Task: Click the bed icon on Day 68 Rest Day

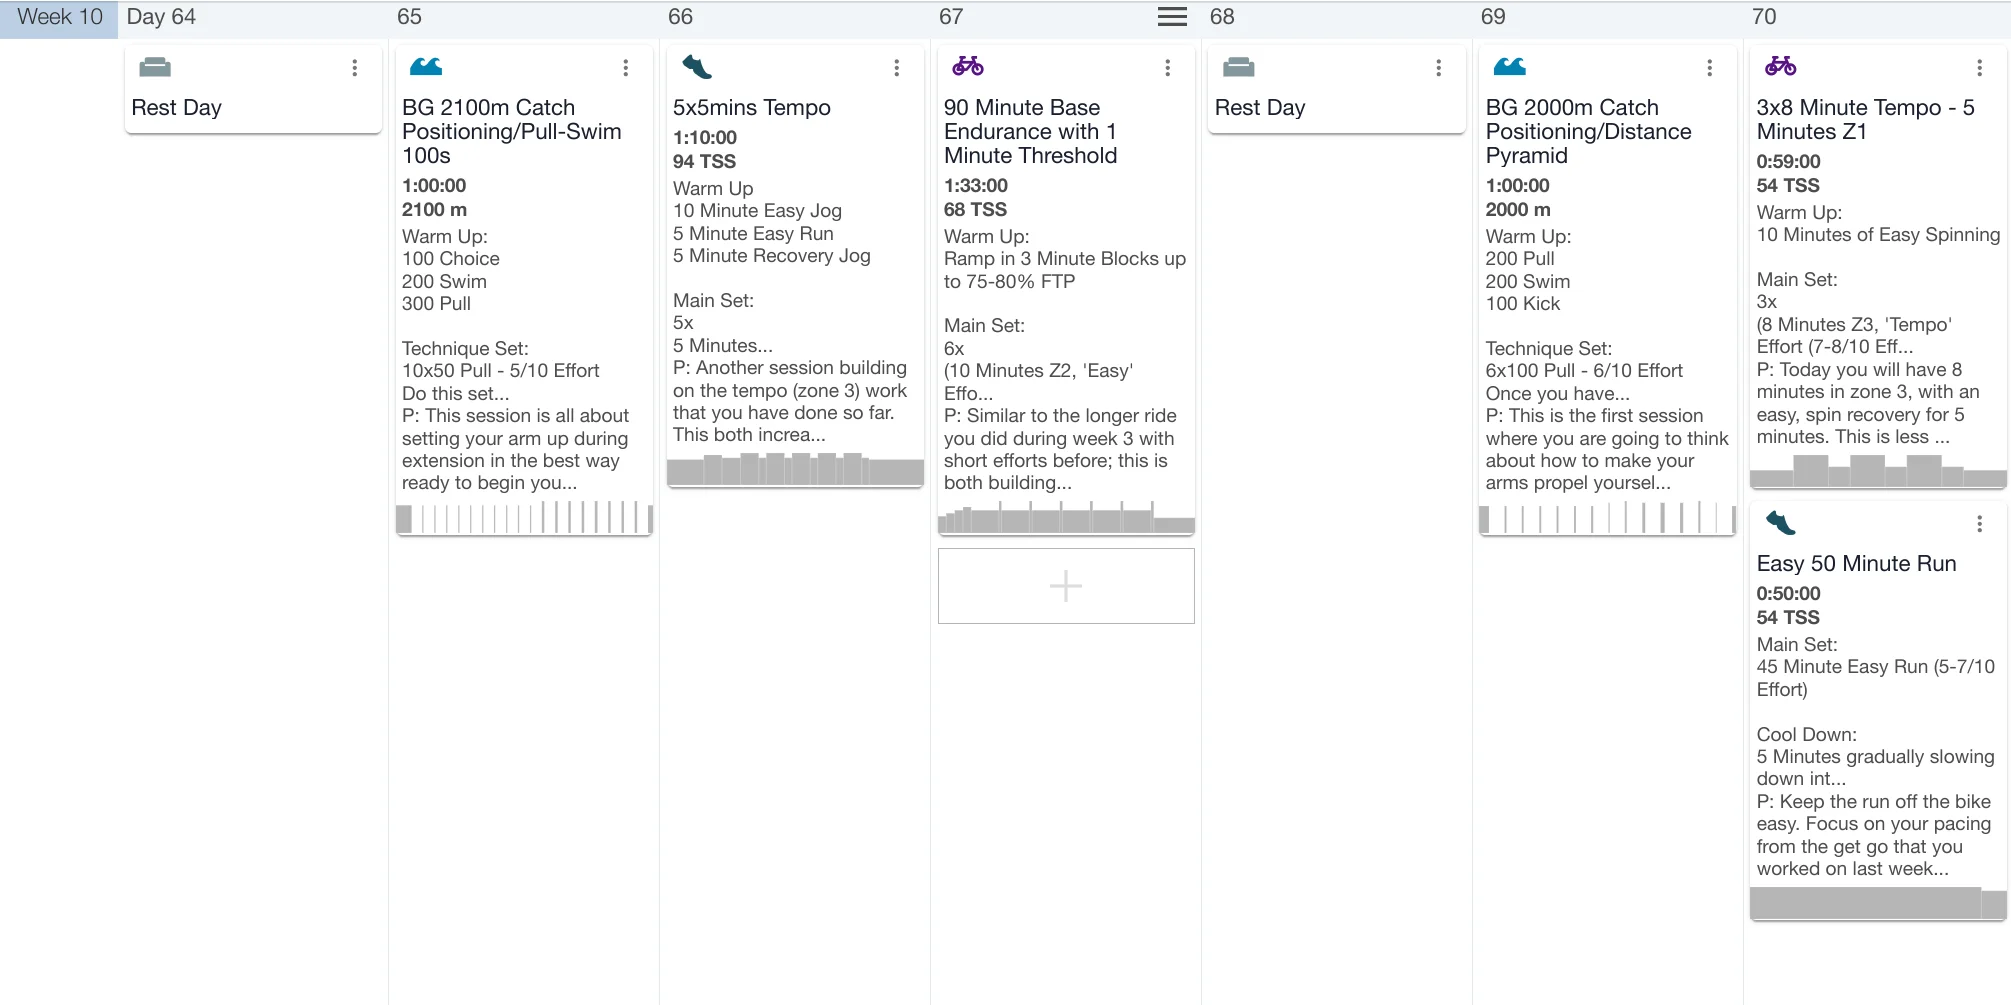Action: (1238, 67)
